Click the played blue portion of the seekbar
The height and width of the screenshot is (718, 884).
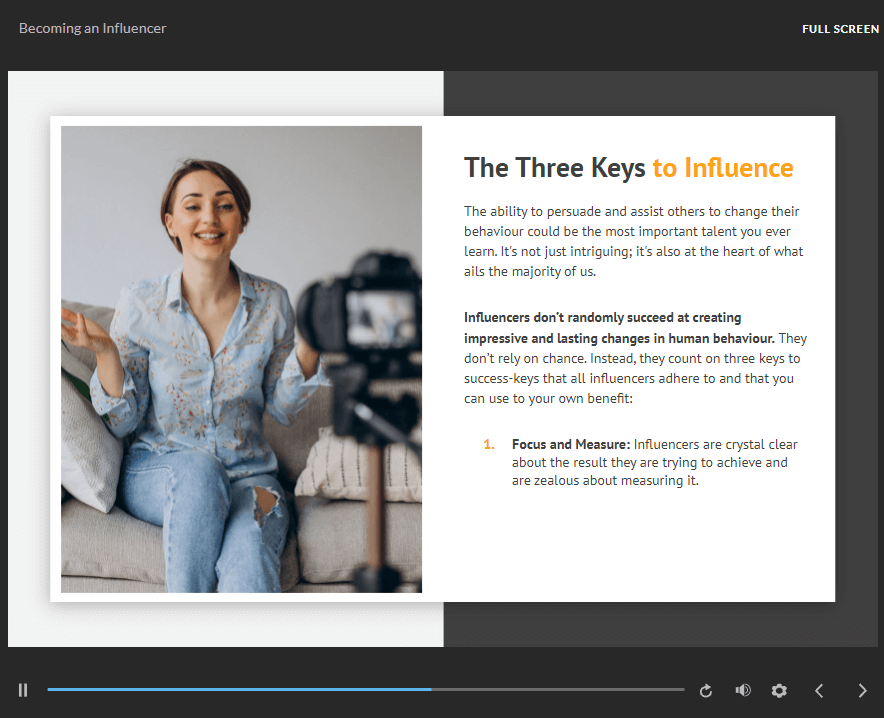tap(240, 690)
